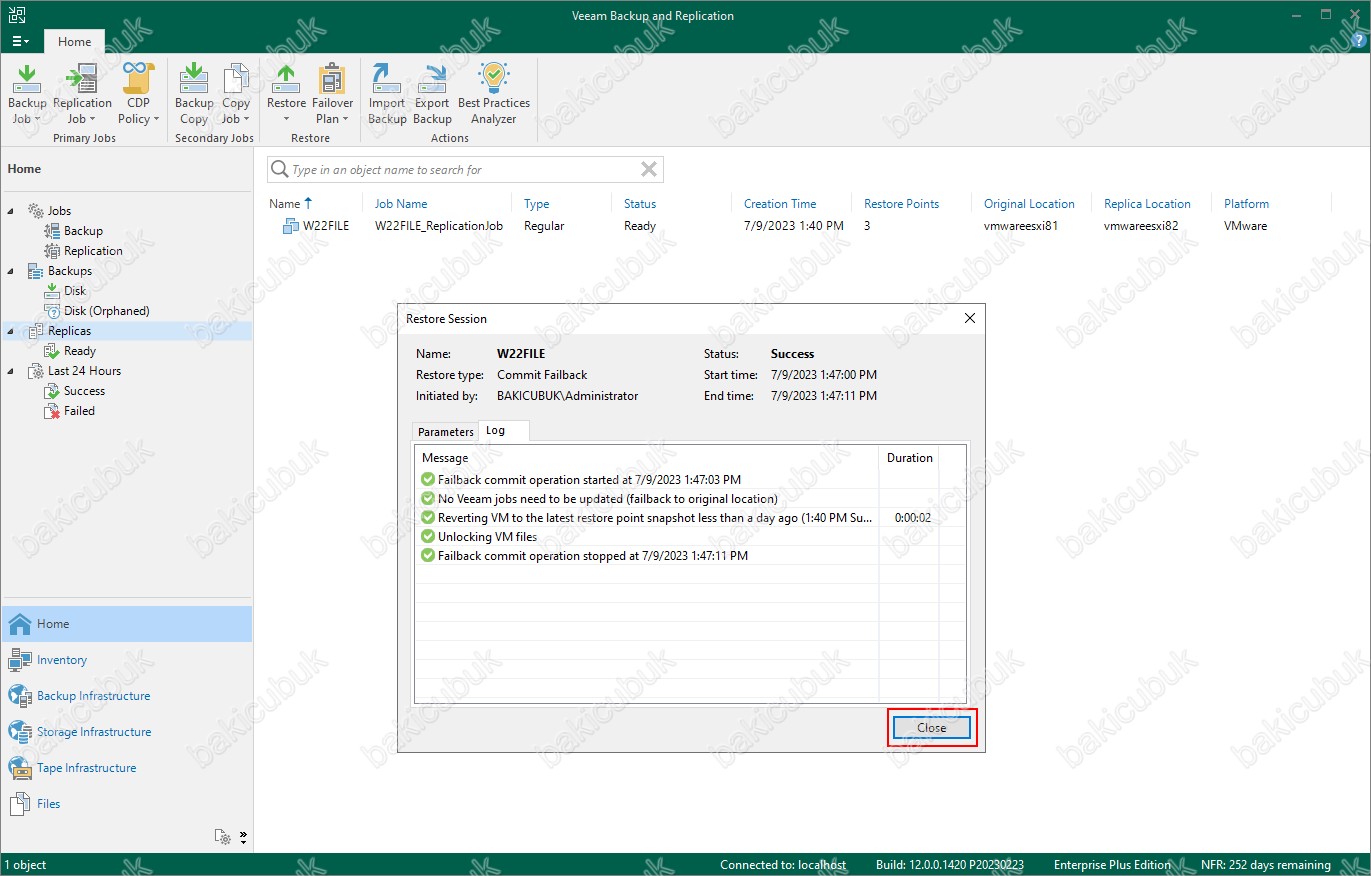
Task: Click NFR days remaining status entry
Action: pos(1266,865)
